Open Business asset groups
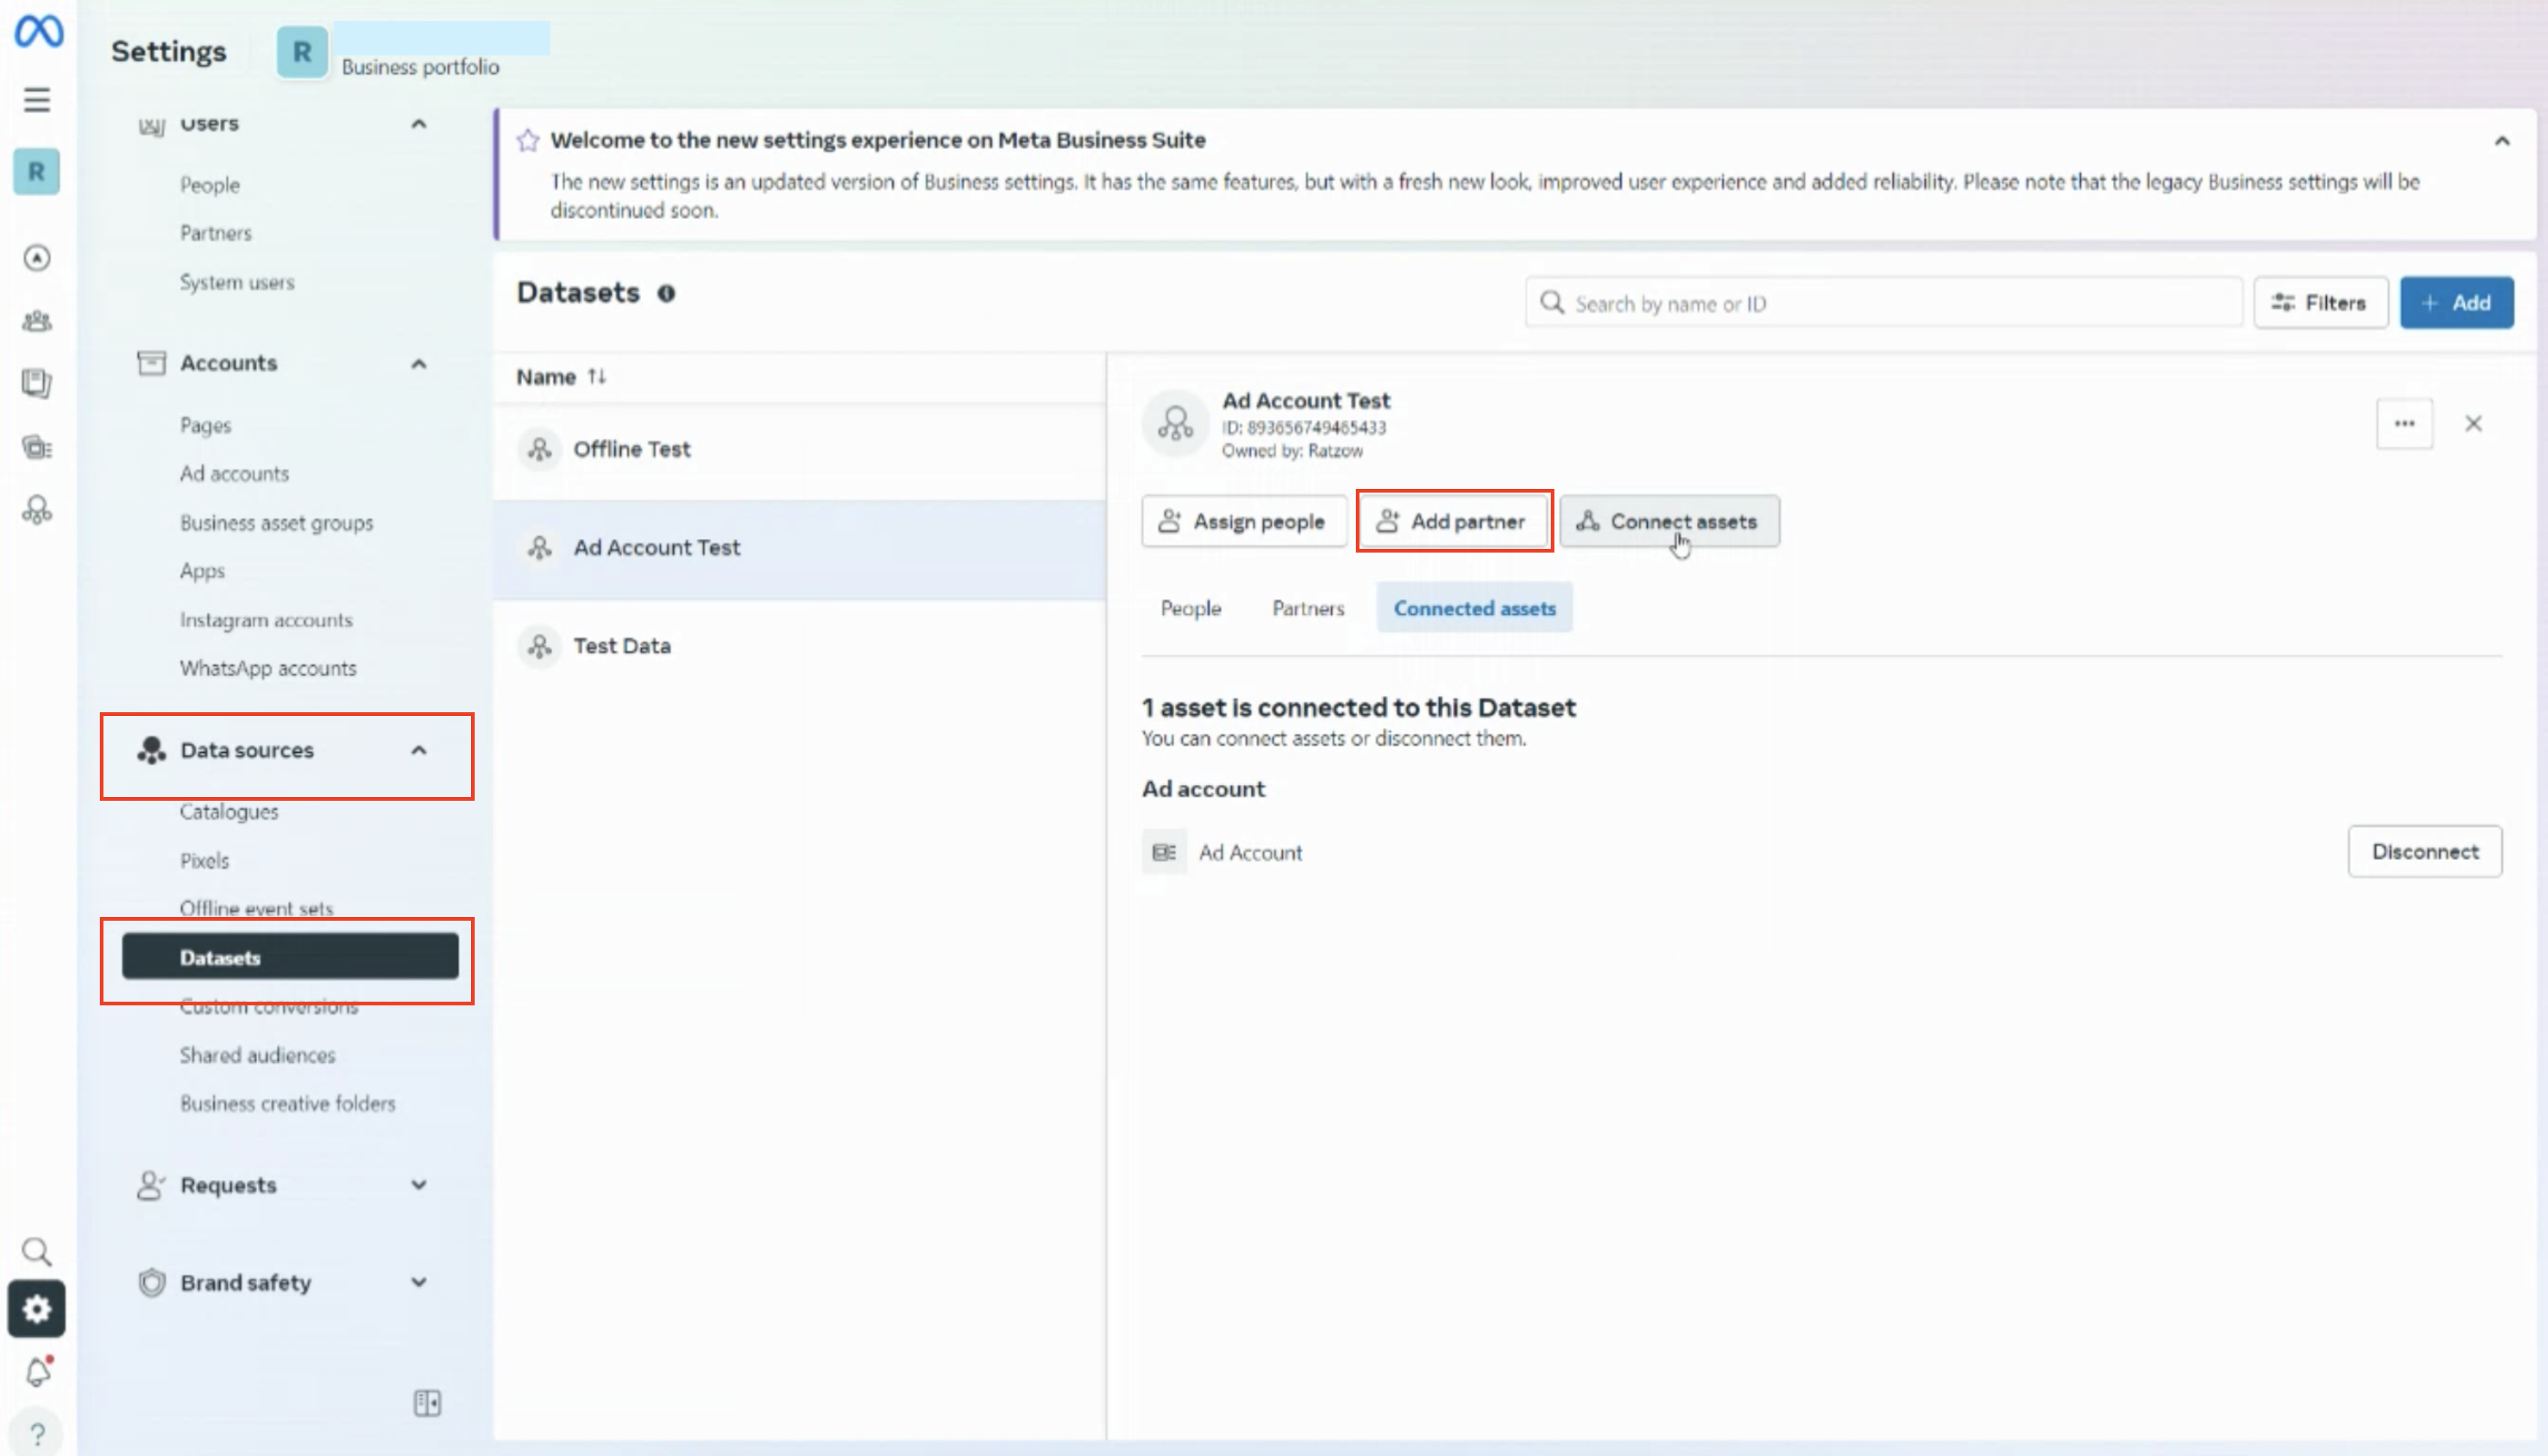Screen dimensions: 2548x1456 point(276,523)
